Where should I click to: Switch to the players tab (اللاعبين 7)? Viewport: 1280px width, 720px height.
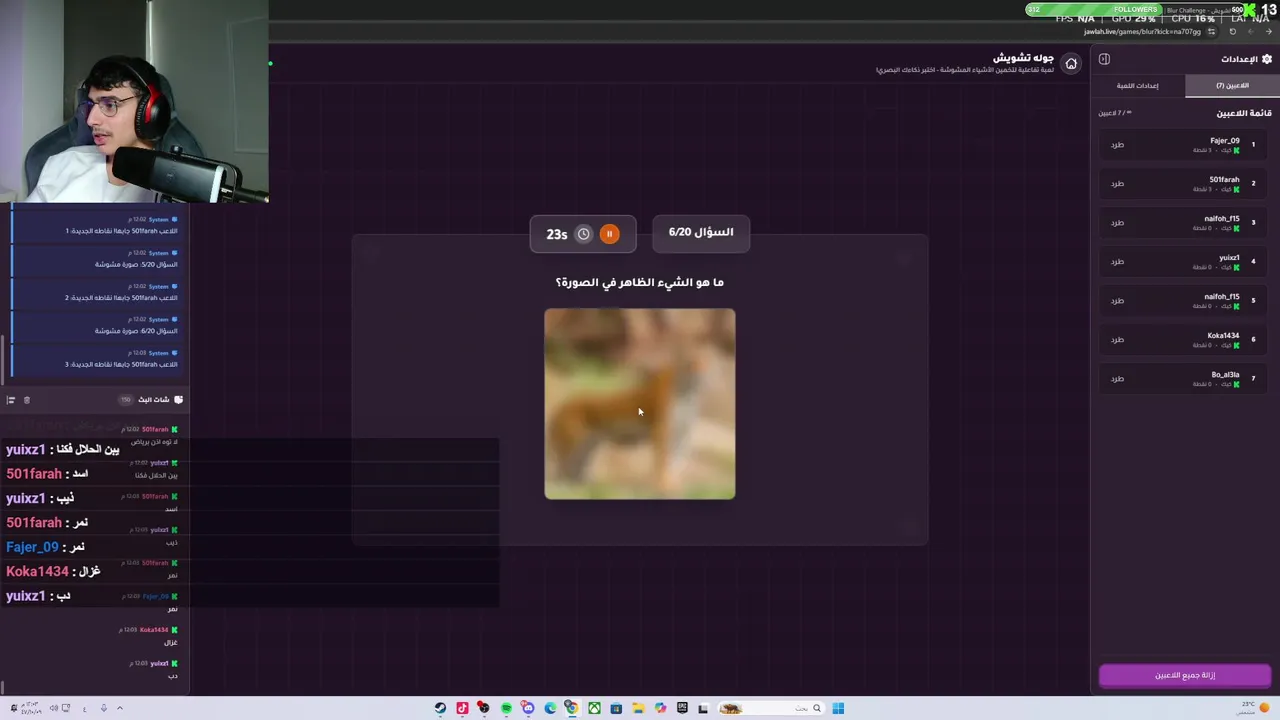tap(1232, 86)
